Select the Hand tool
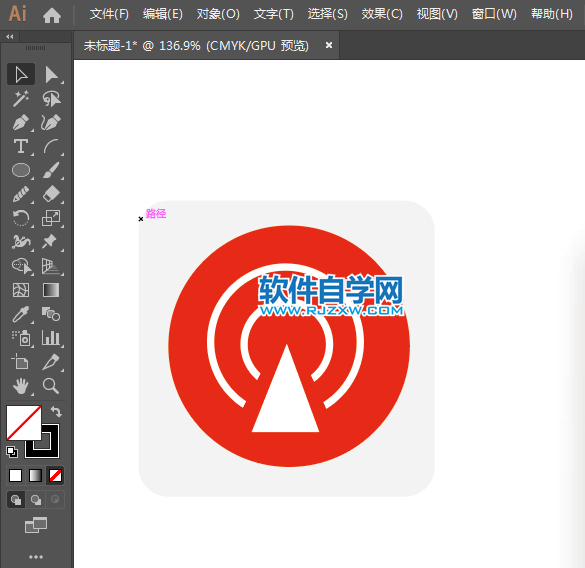This screenshot has width=585, height=568. click(x=21, y=386)
